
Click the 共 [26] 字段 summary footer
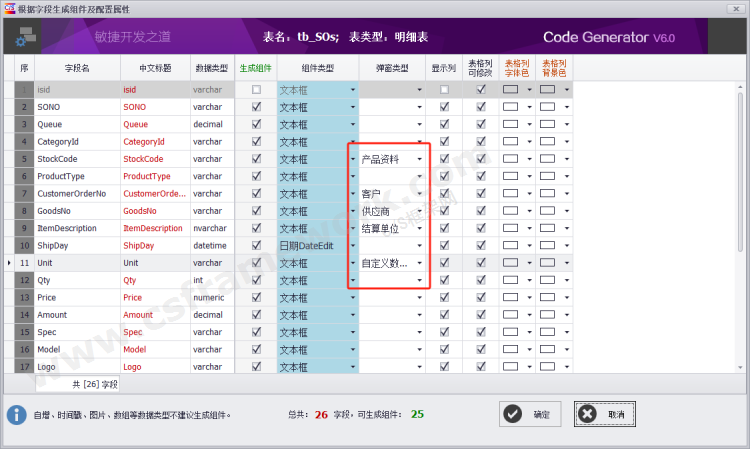(x=77, y=384)
